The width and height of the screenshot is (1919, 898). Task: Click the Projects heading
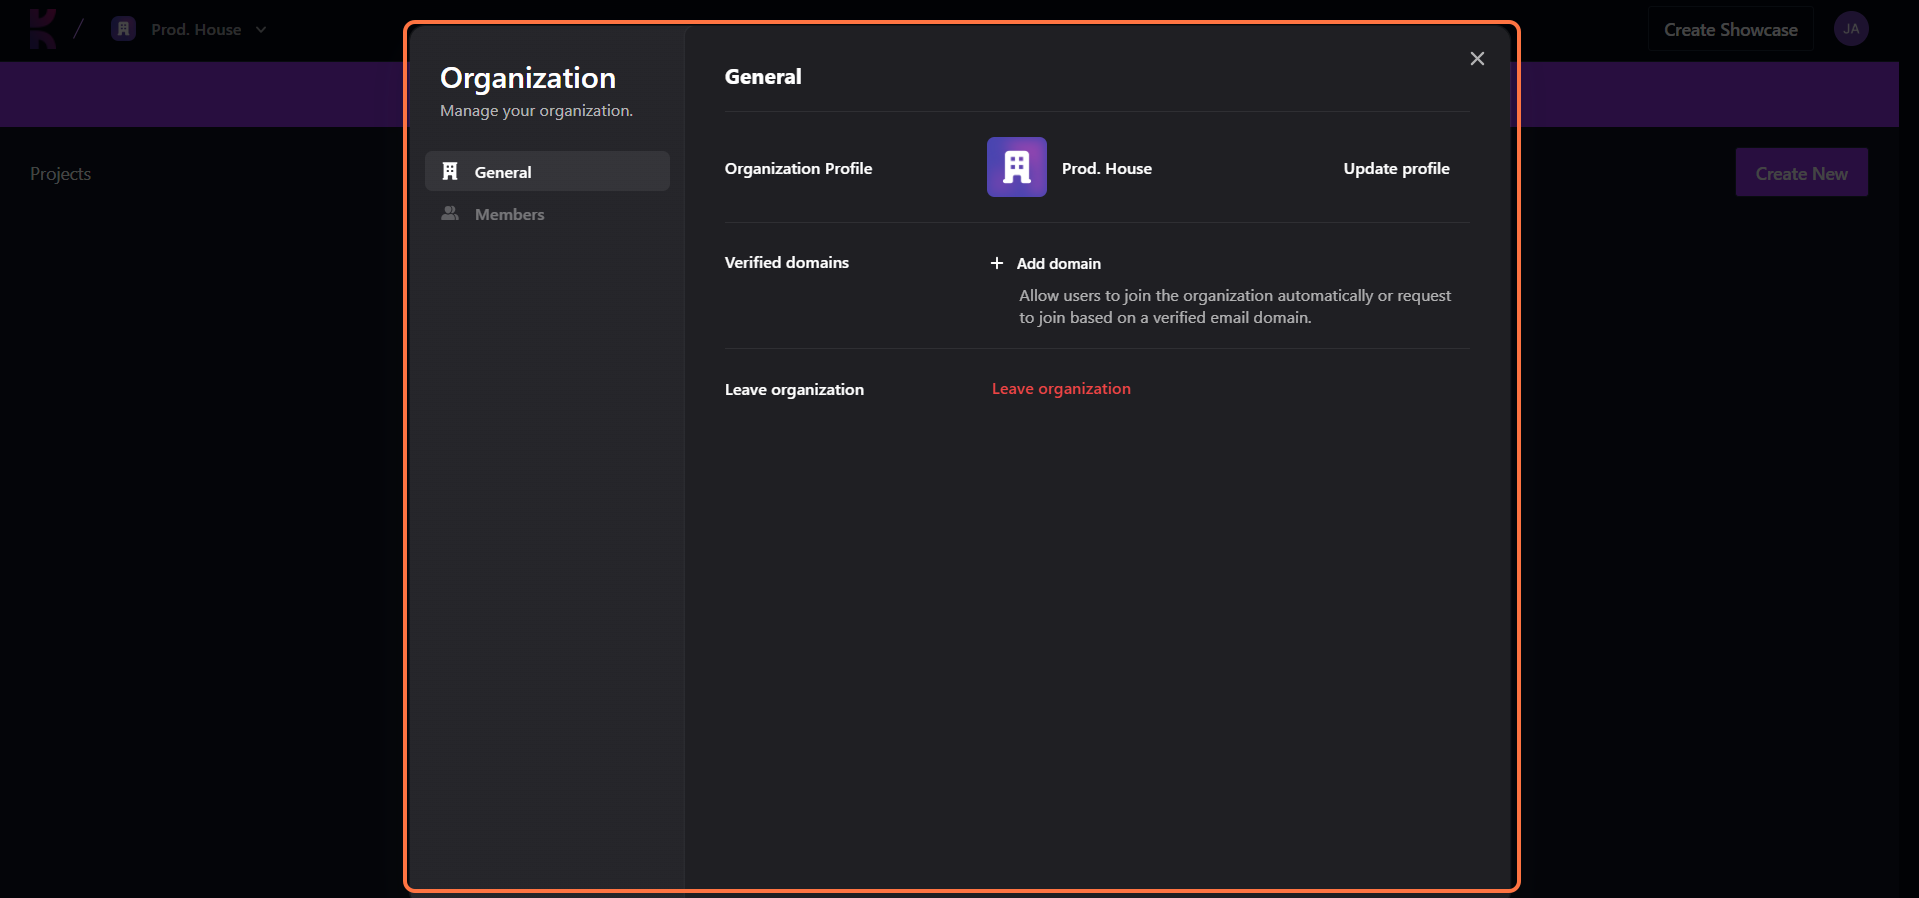[60, 174]
